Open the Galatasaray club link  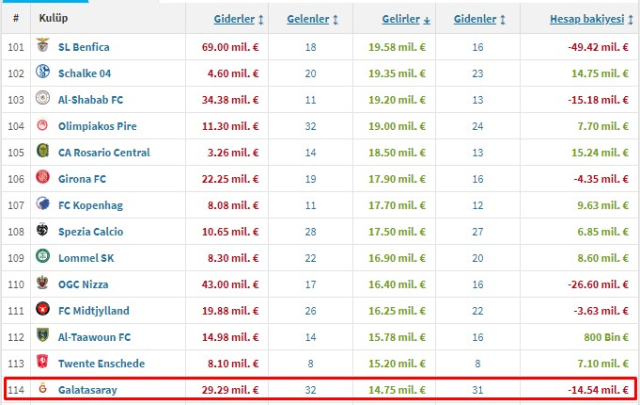pyautogui.click(x=87, y=390)
